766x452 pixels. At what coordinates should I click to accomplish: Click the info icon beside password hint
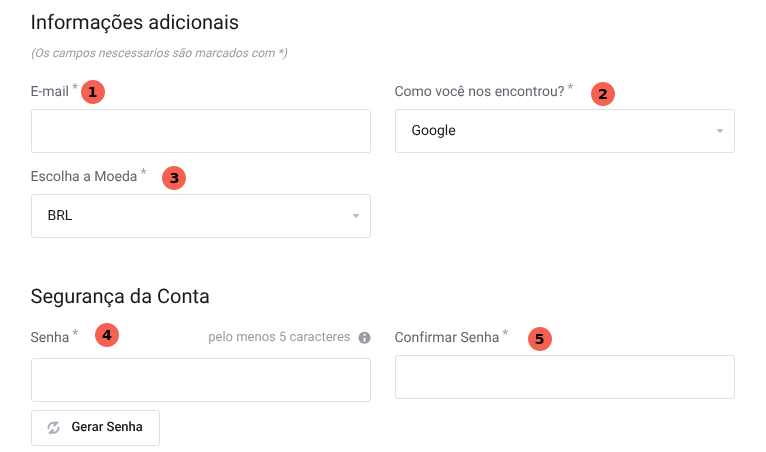pos(365,338)
